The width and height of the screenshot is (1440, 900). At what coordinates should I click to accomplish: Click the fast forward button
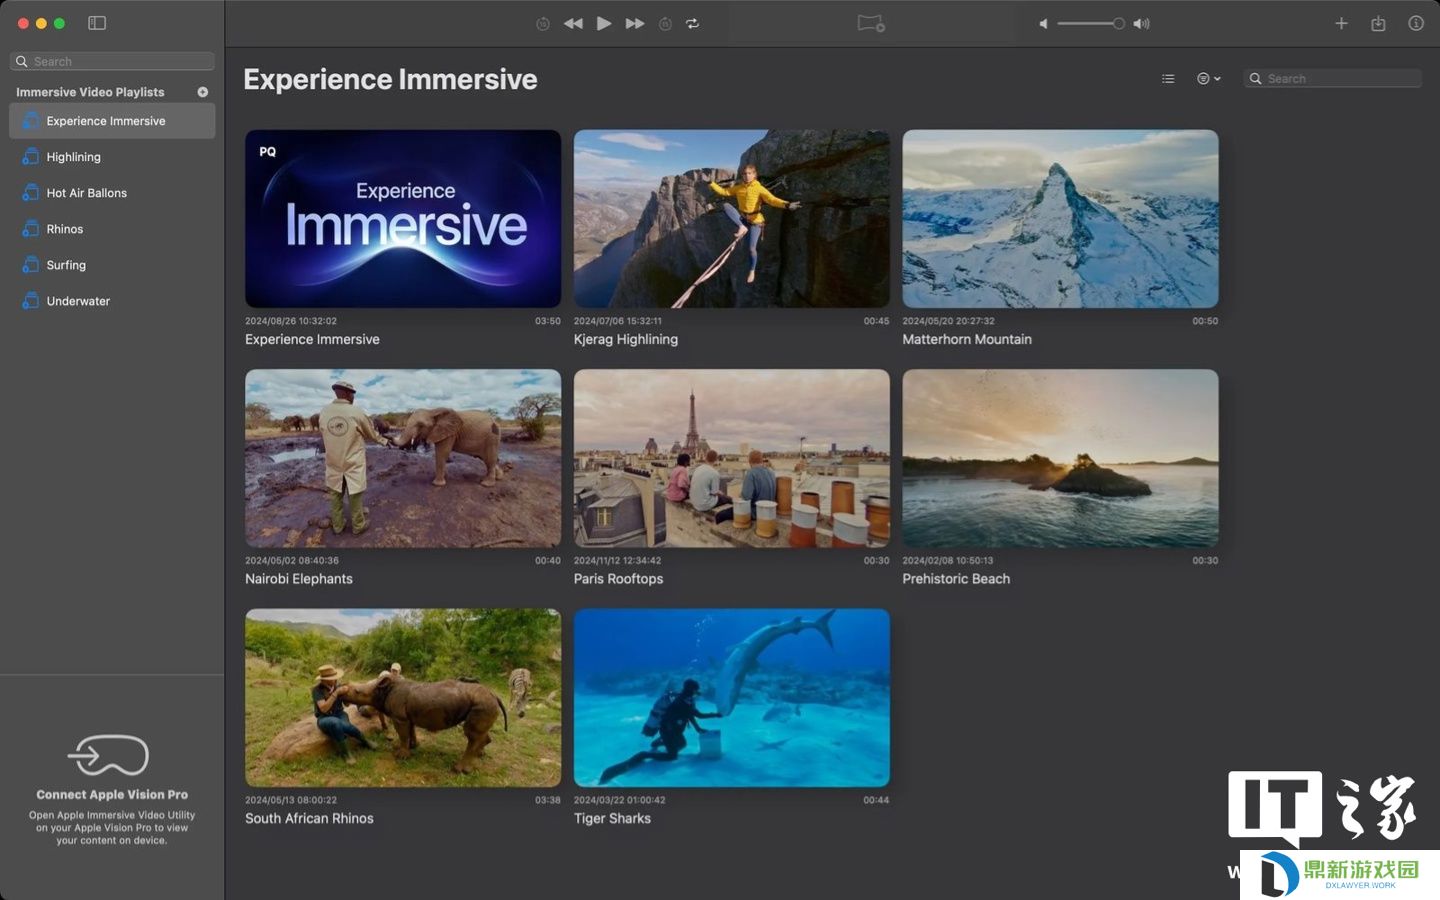coord(635,23)
